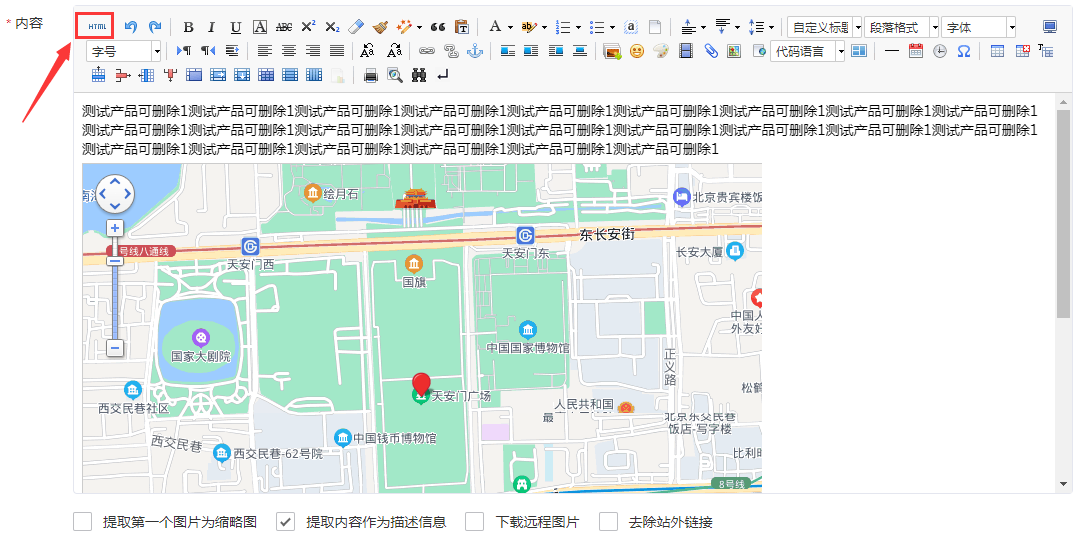This screenshot has width=1080, height=549.
Task: Insert a video with film icon
Action: tap(685, 51)
